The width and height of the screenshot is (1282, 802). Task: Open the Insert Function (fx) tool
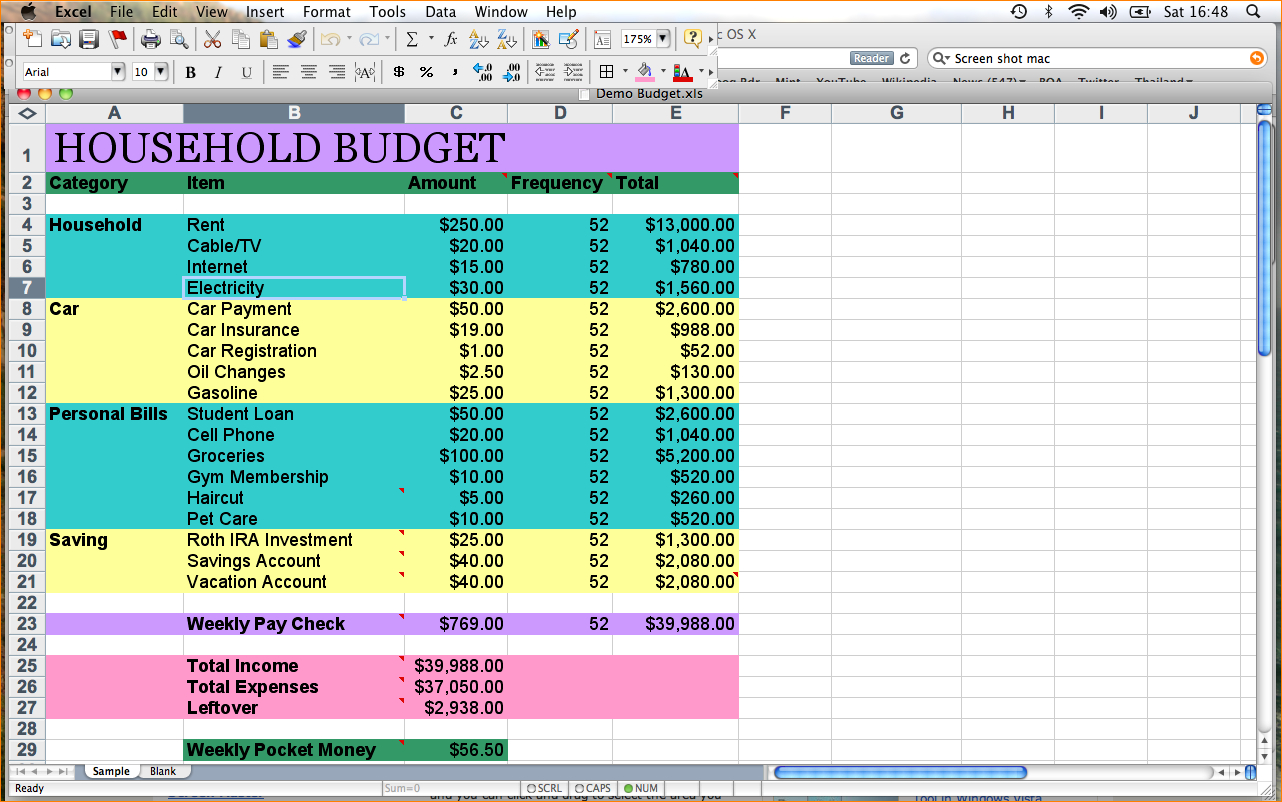(450, 38)
